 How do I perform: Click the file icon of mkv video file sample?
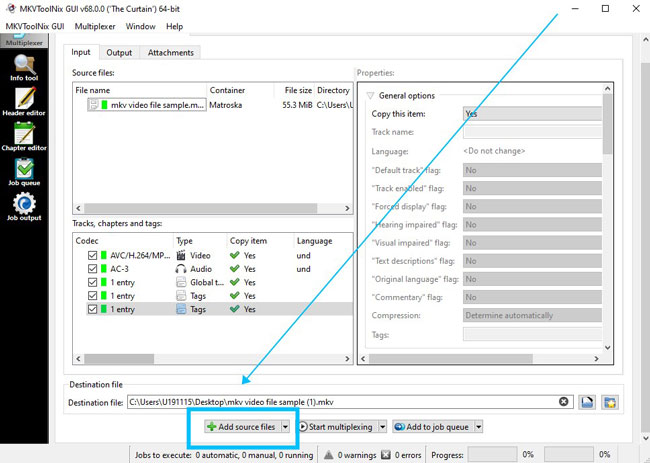tap(94, 105)
